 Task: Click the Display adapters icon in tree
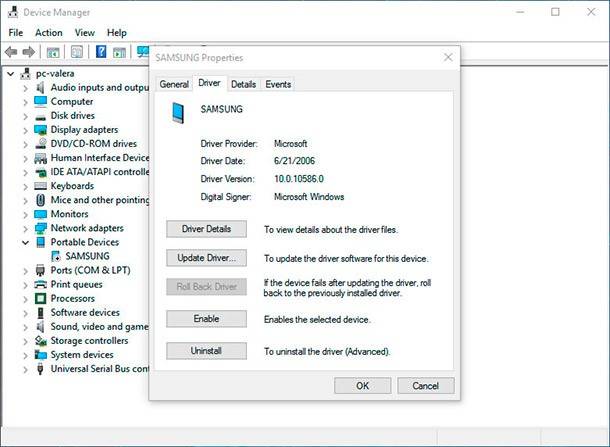(x=40, y=130)
